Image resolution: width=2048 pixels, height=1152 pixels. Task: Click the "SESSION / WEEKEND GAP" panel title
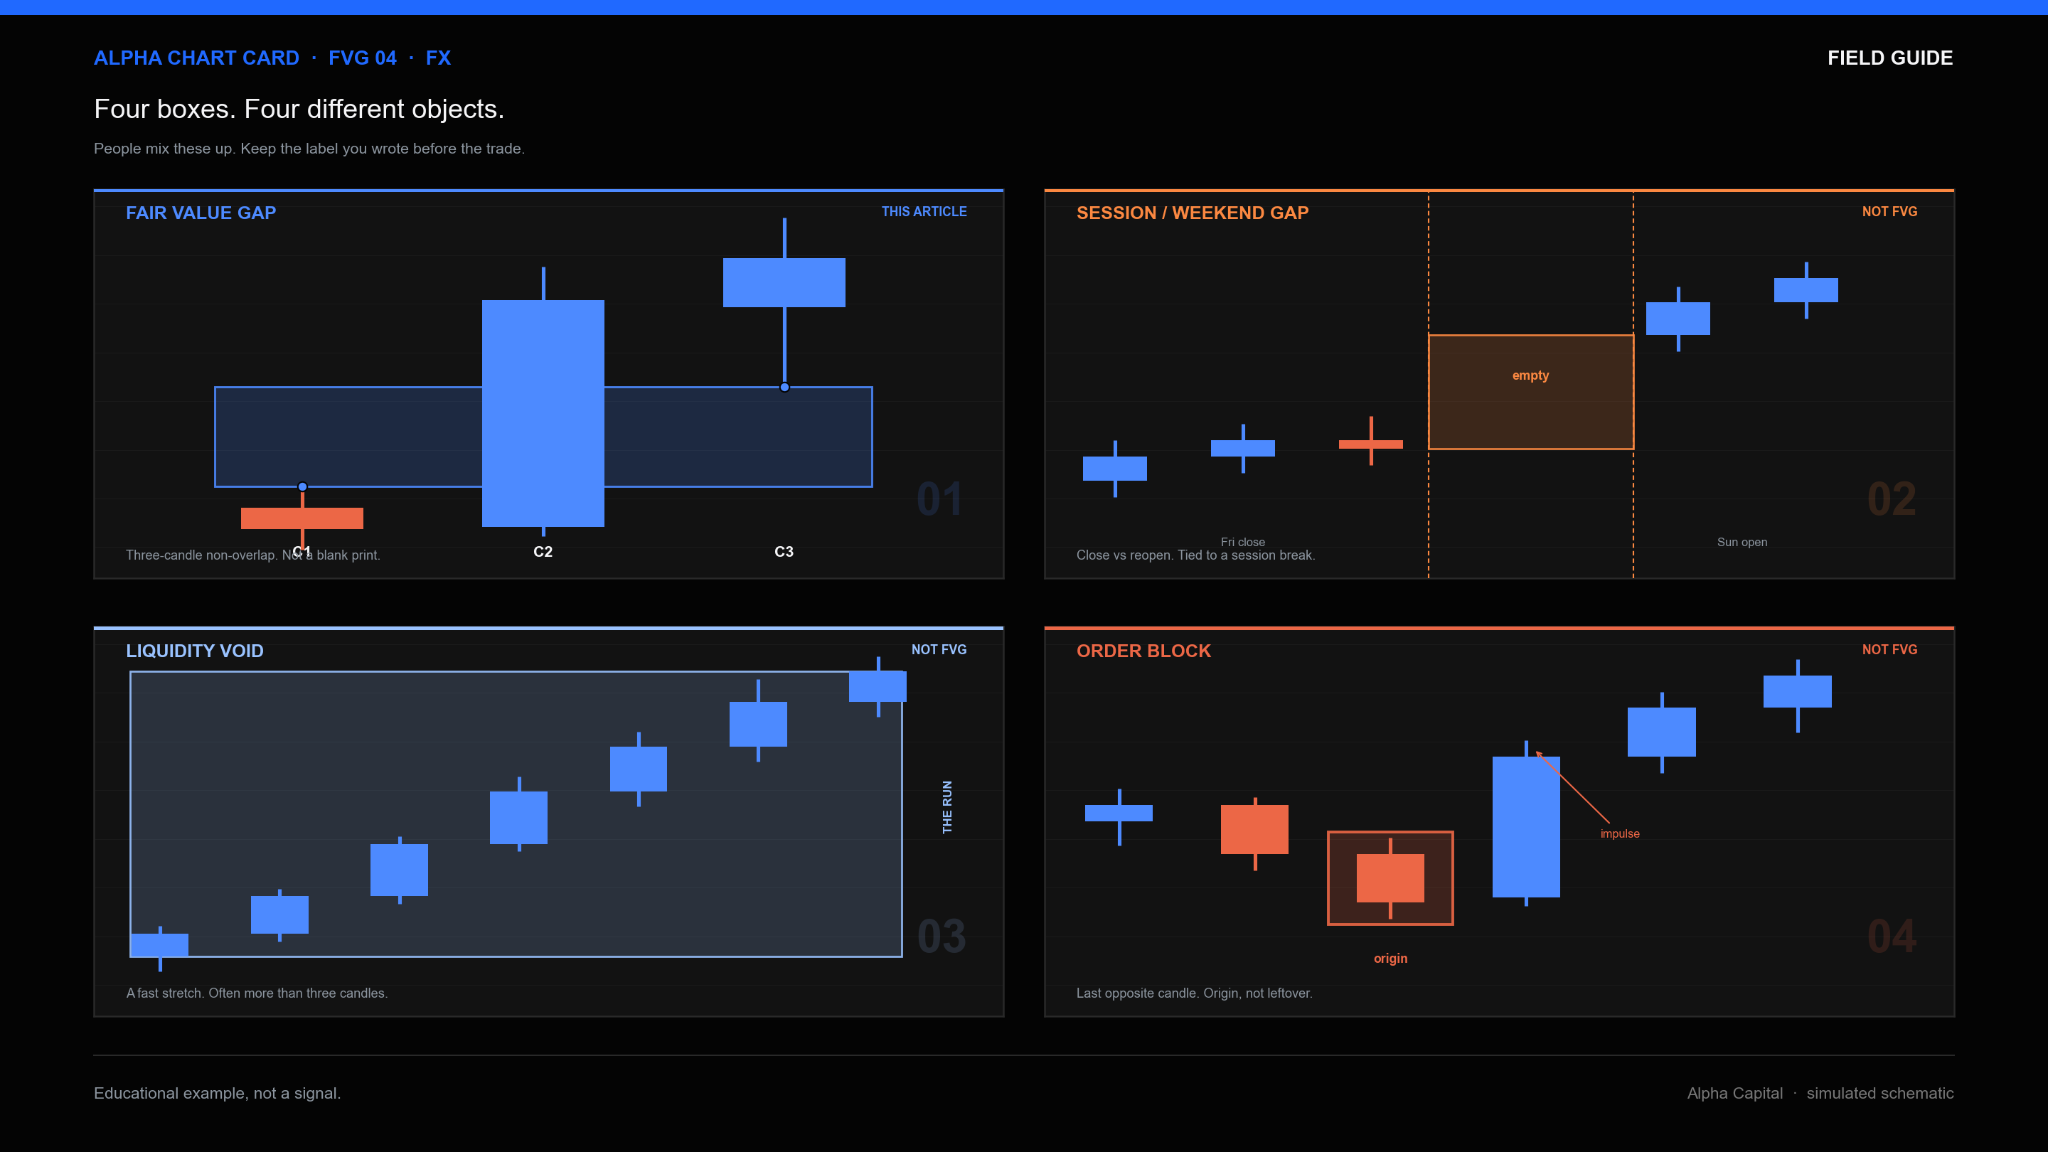point(1192,213)
